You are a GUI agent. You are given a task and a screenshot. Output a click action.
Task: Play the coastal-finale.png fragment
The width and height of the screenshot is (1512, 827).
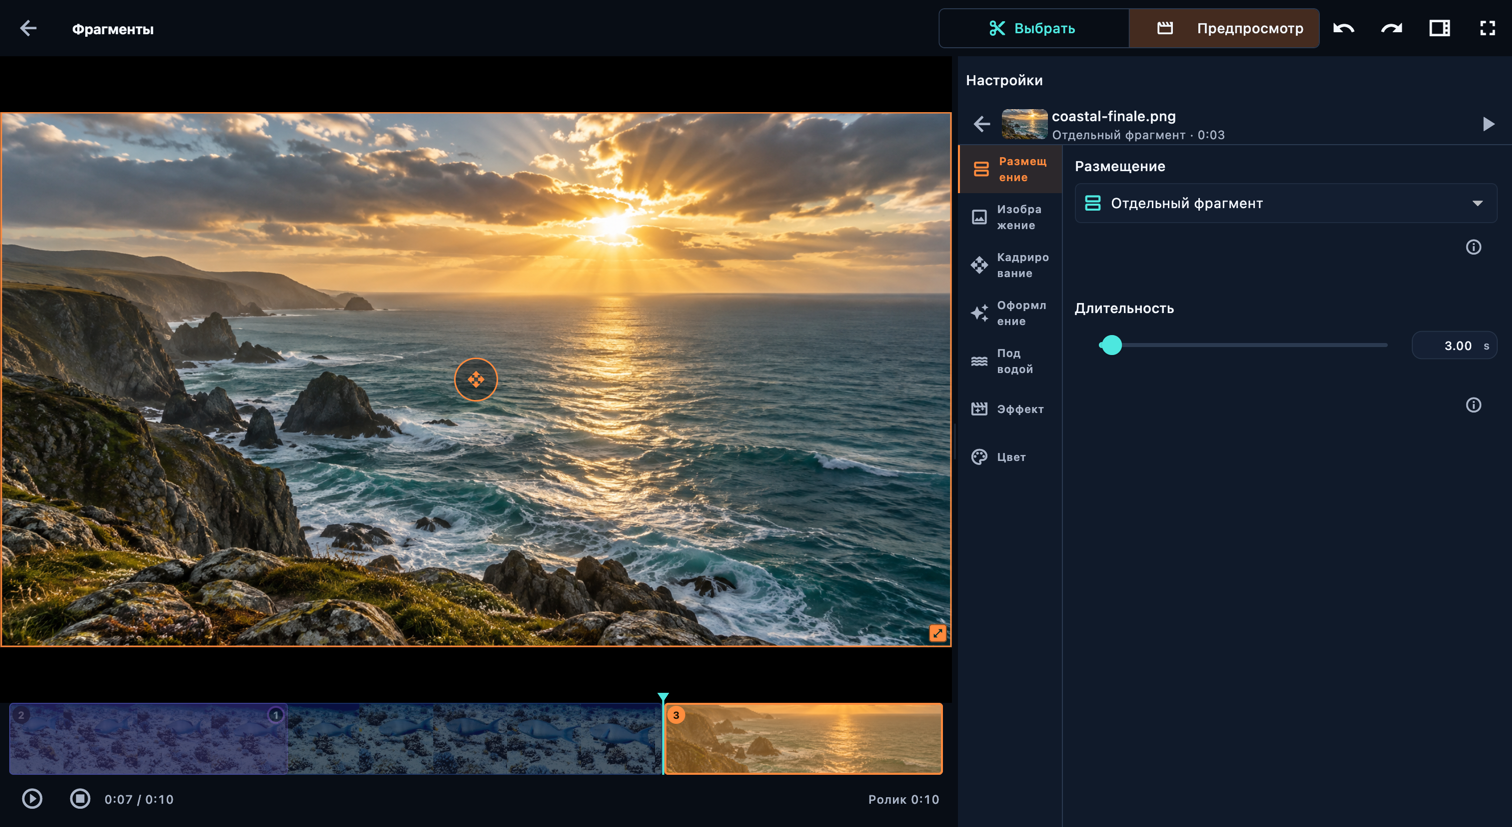click(x=1488, y=124)
